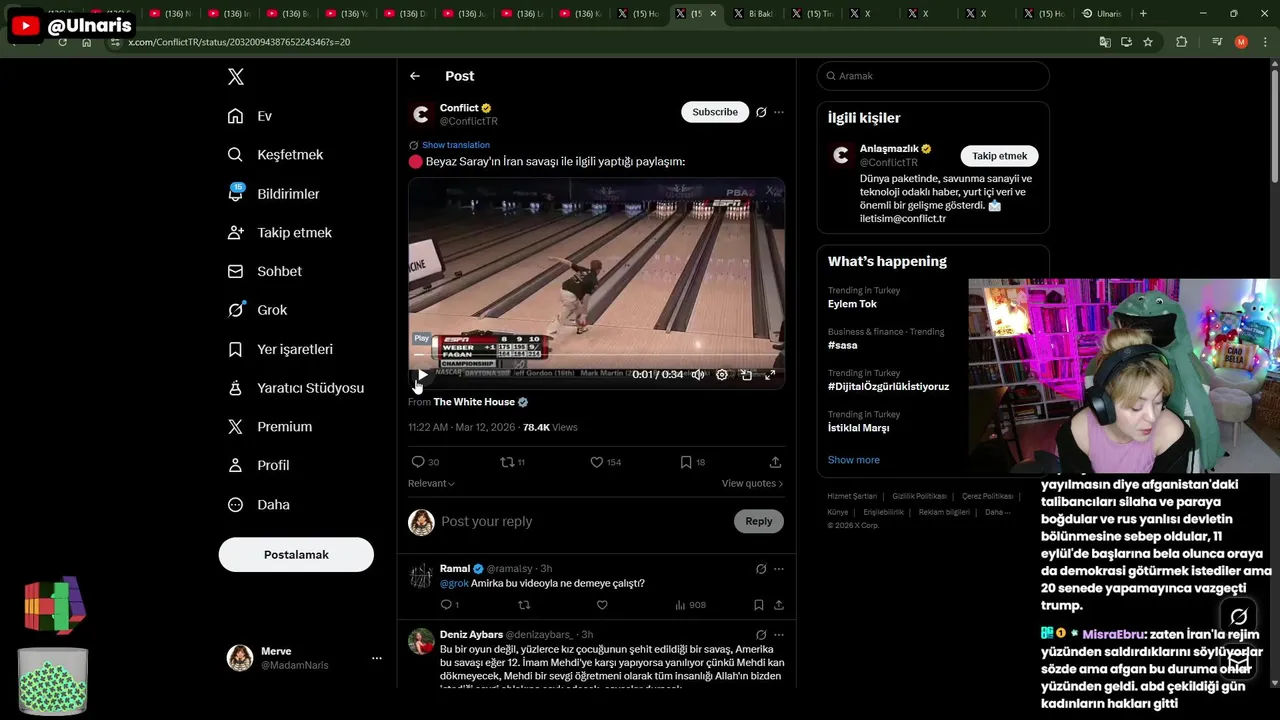This screenshot has width=1280, height=720.
Task: Switch to the Ulnaris browser tab
Action: [x=1103, y=14]
